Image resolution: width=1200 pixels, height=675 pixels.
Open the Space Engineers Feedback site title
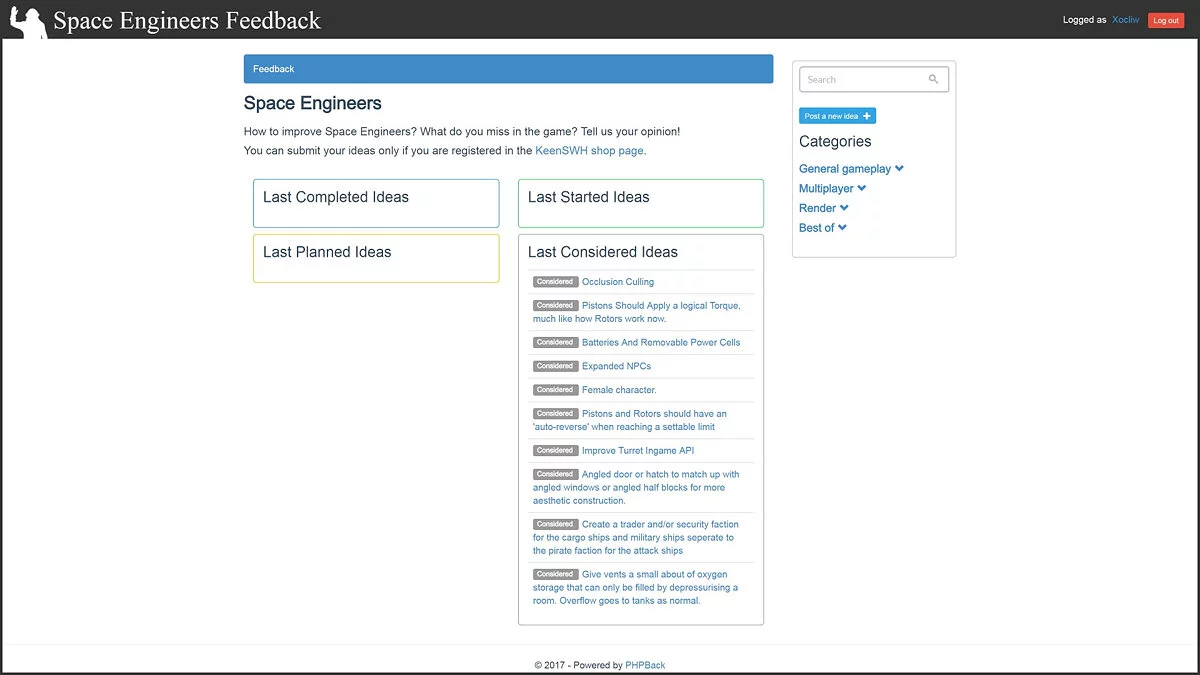click(x=187, y=20)
